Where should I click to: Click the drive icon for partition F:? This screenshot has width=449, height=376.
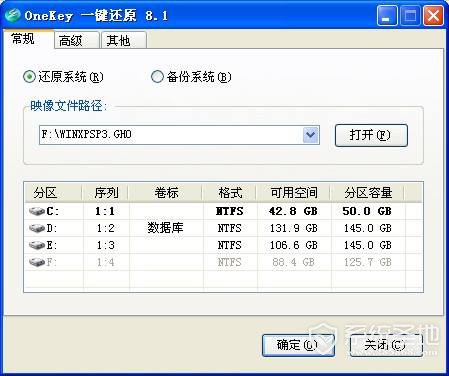tap(37, 262)
